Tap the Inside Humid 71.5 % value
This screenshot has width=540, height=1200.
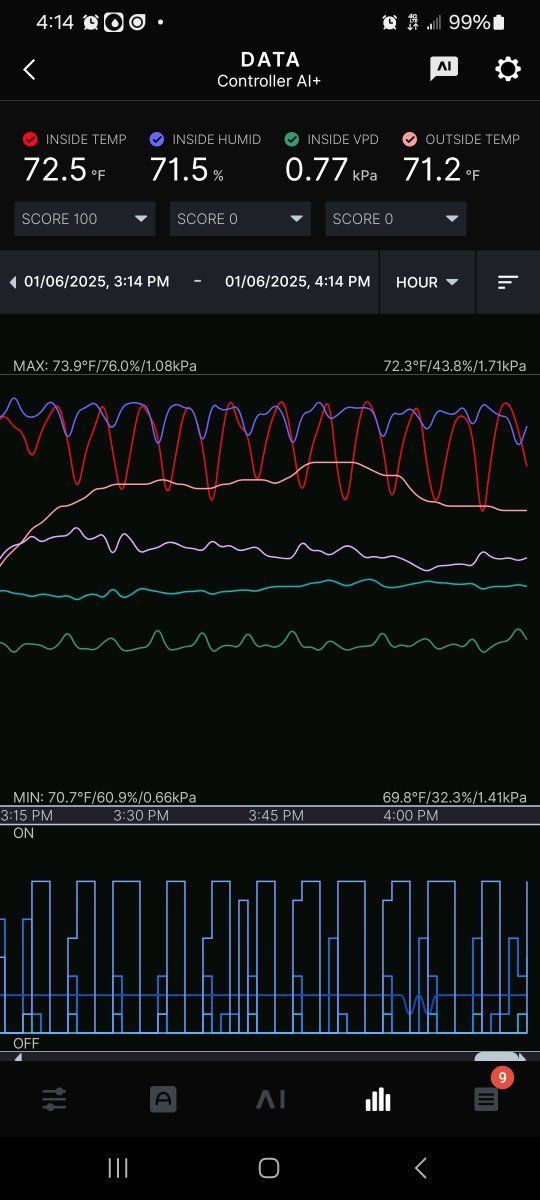pos(186,170)
